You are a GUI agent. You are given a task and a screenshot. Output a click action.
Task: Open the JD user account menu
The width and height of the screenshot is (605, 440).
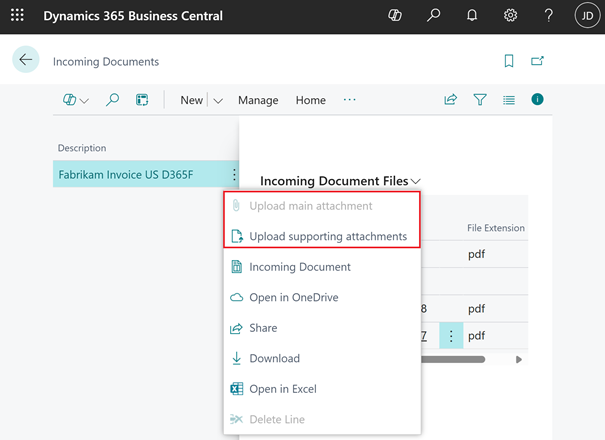tap(587, 15)
